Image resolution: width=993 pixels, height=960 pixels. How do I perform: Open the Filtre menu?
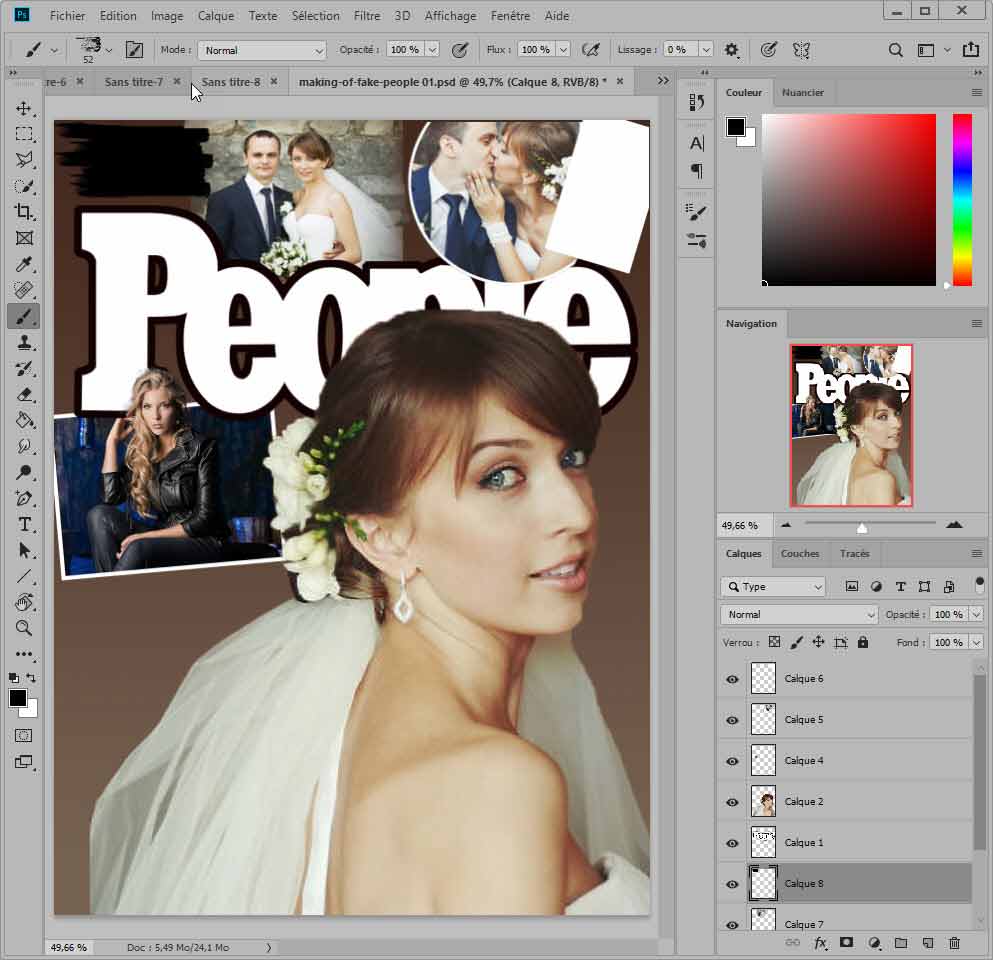click(x=367, y=16)
